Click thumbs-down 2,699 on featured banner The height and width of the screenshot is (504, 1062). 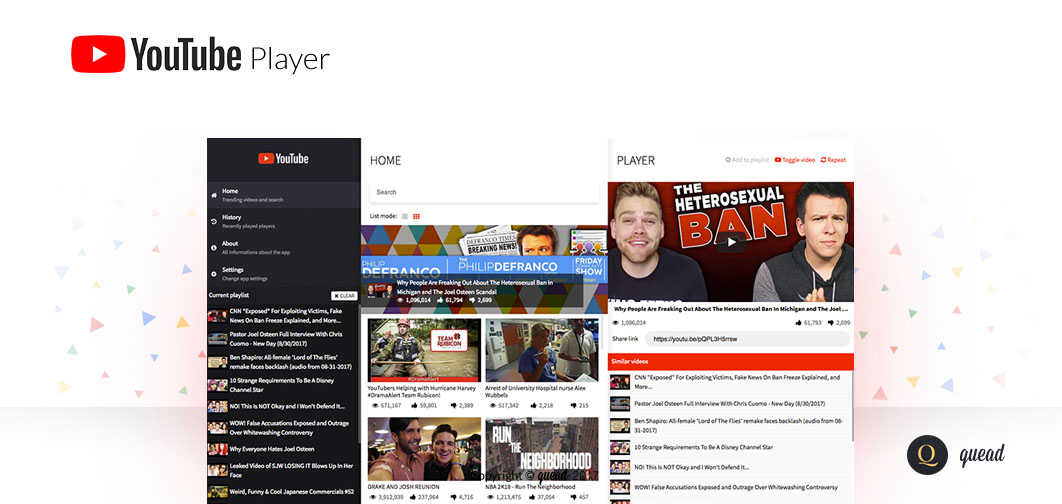point(472,299)
